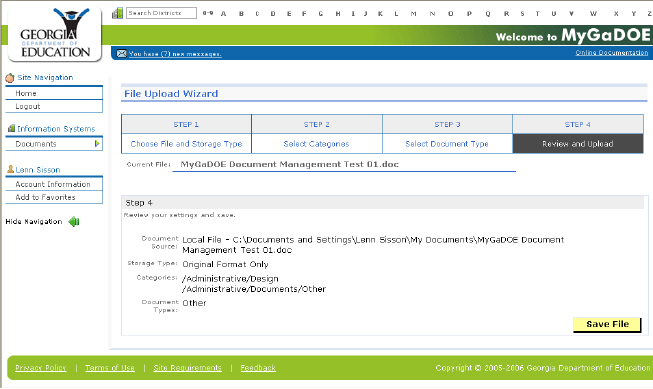Image resolution: width=653 pixels, height=389 pixels.
Task: Filter districts by letter A
Action: pyautogui.click(x=224, y=14)
